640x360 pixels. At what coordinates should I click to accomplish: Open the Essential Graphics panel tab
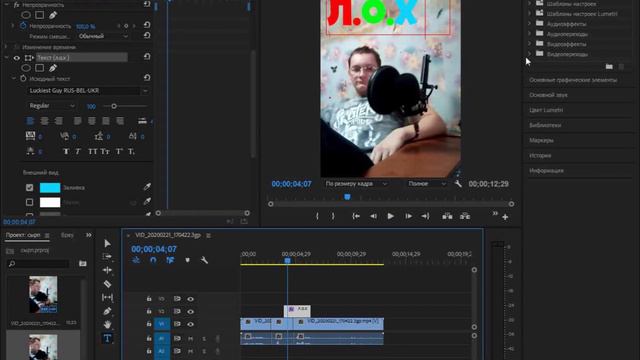pos(573,80)
